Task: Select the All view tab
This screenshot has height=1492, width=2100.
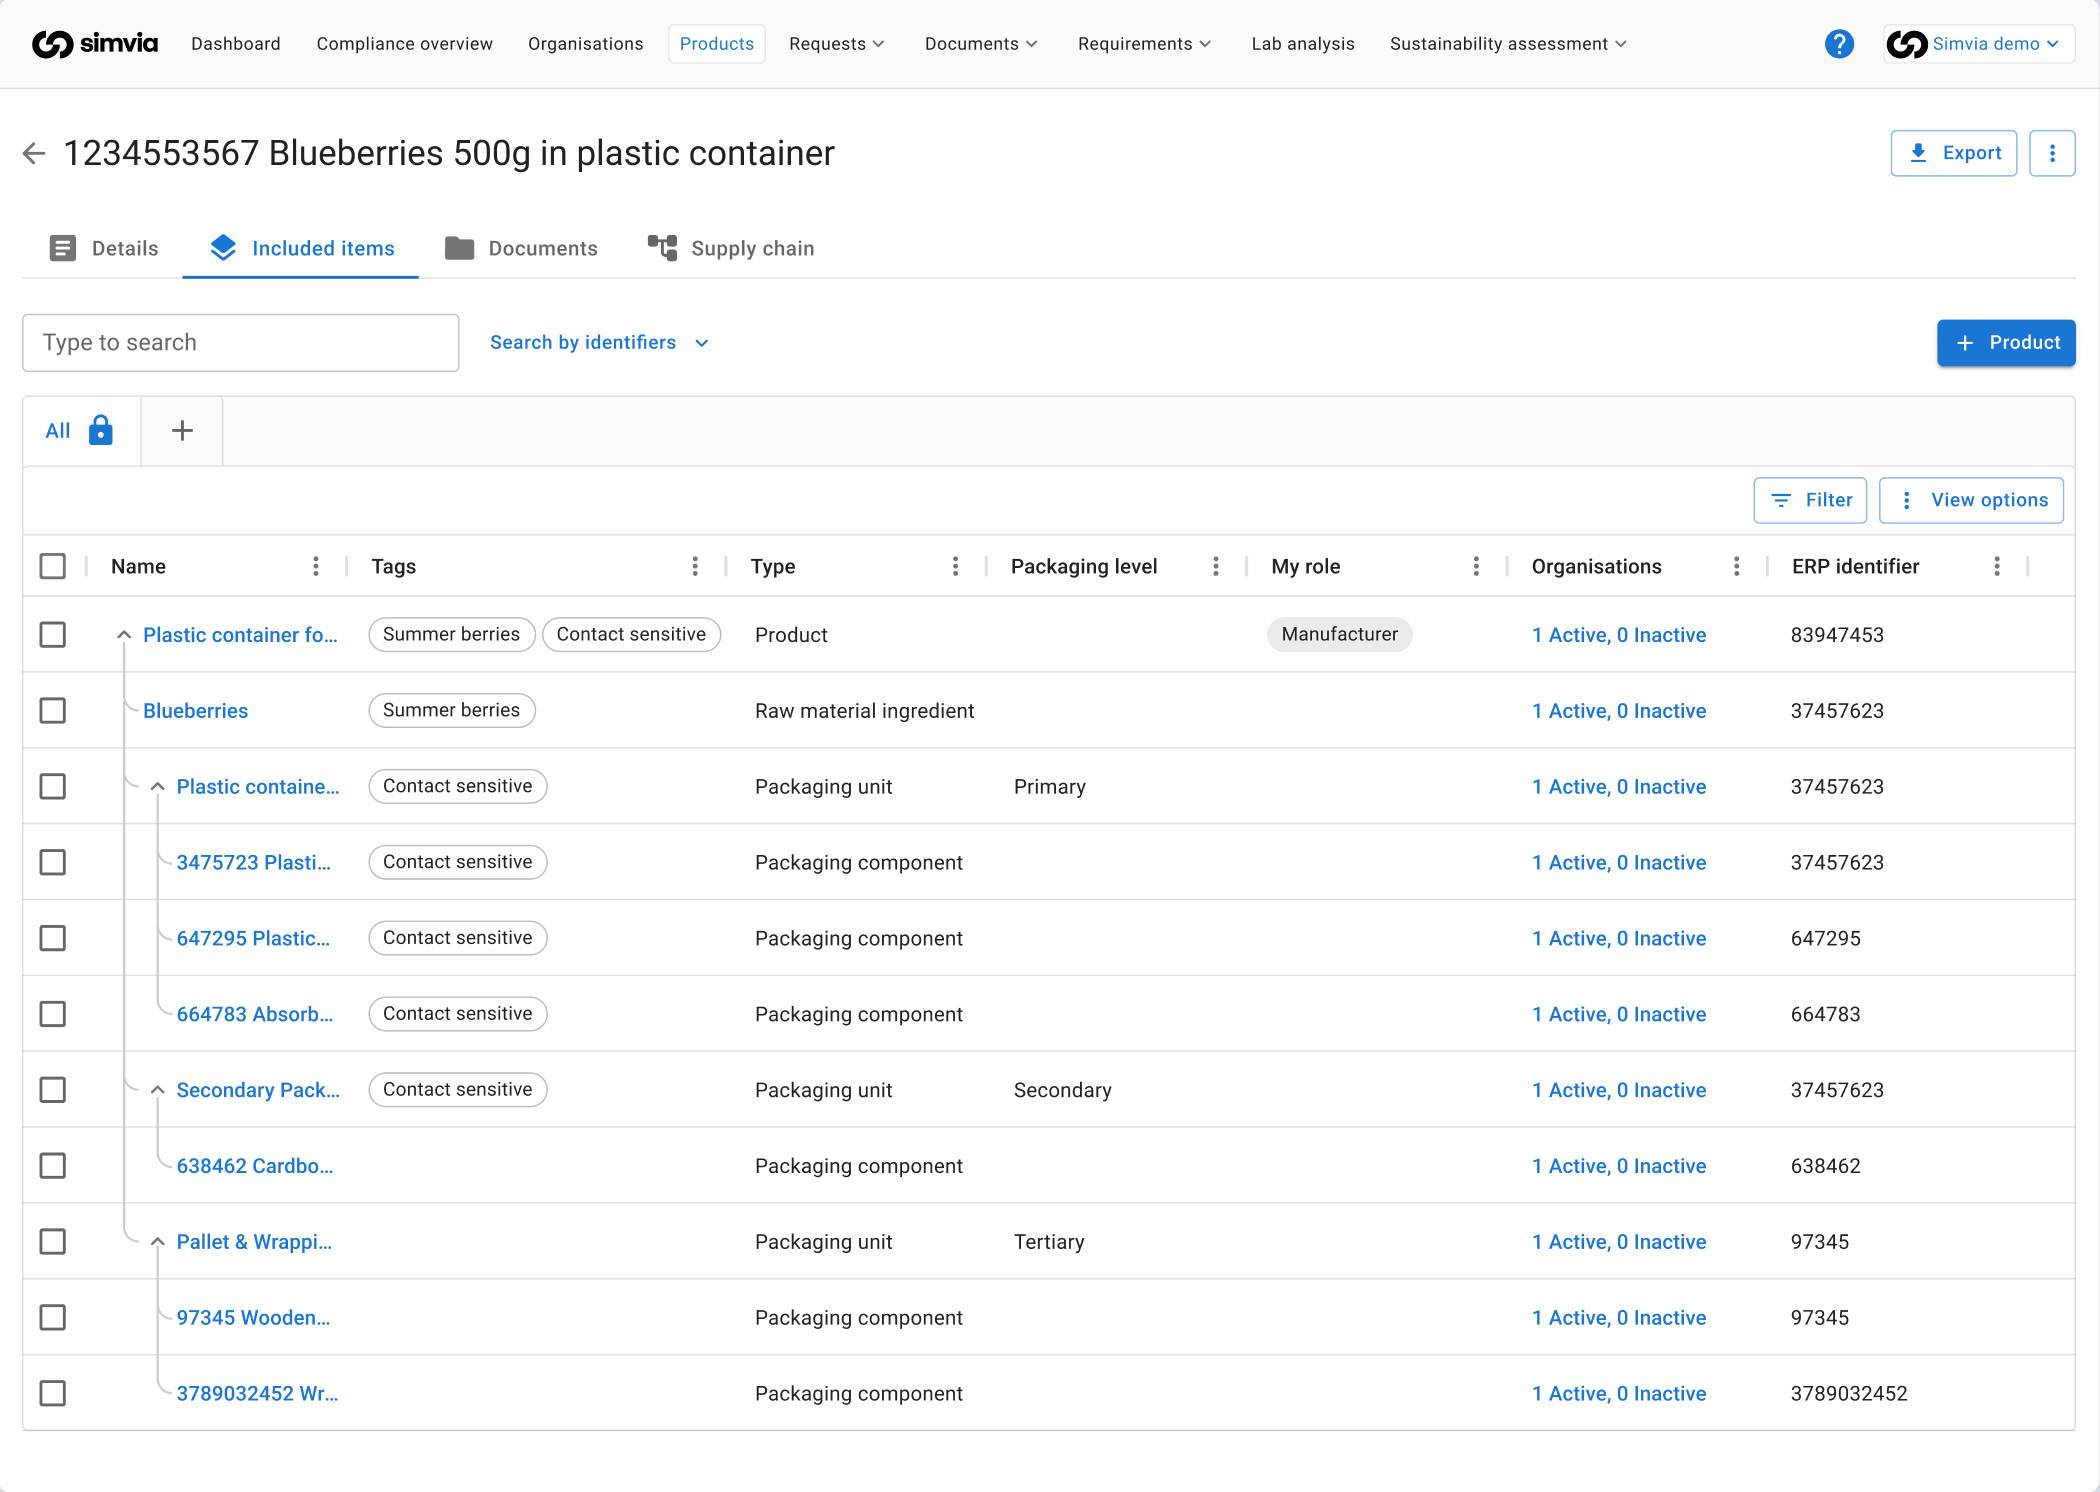Action: [81, 431]
